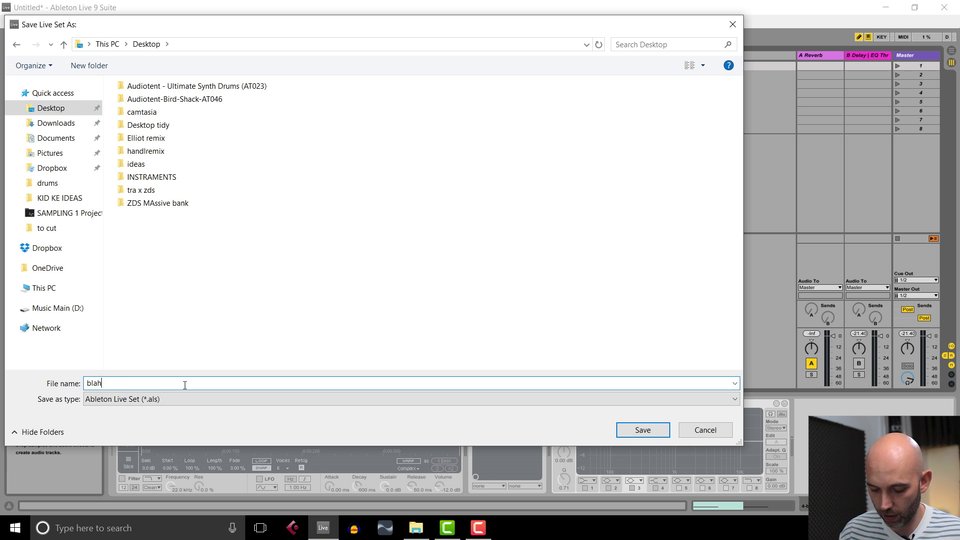Click New folder button
This screenshot has width=960, height=540.
click(x=89, y=66)
